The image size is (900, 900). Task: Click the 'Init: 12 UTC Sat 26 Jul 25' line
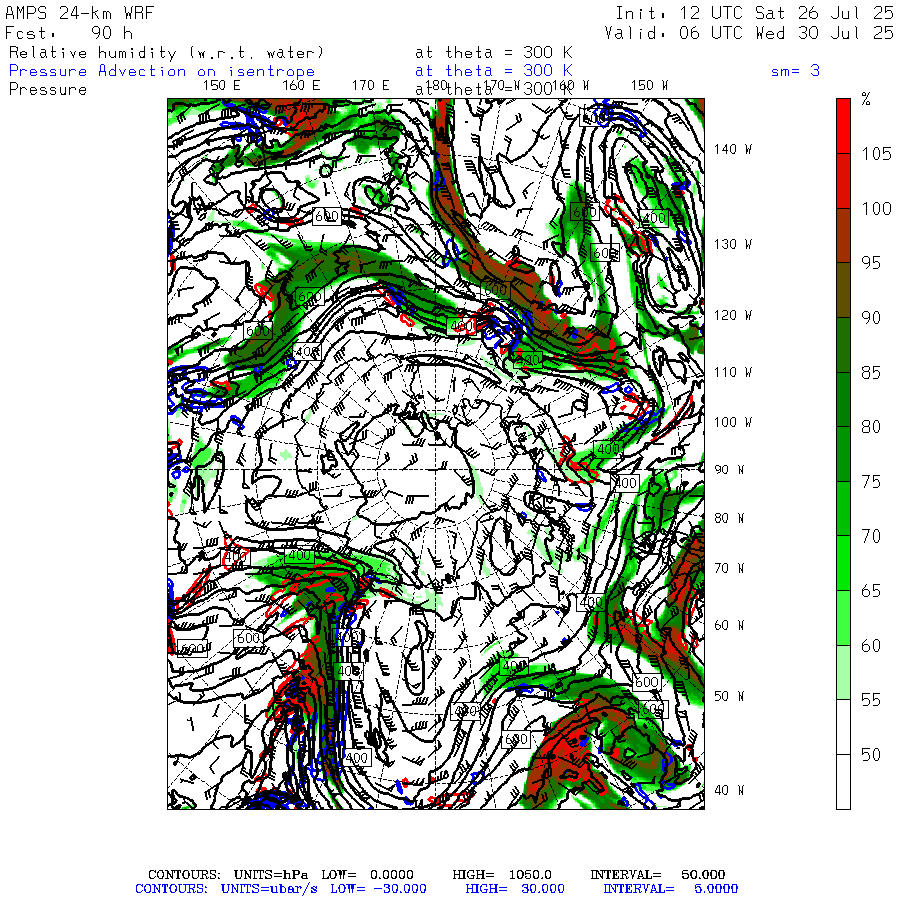[754, 13]
